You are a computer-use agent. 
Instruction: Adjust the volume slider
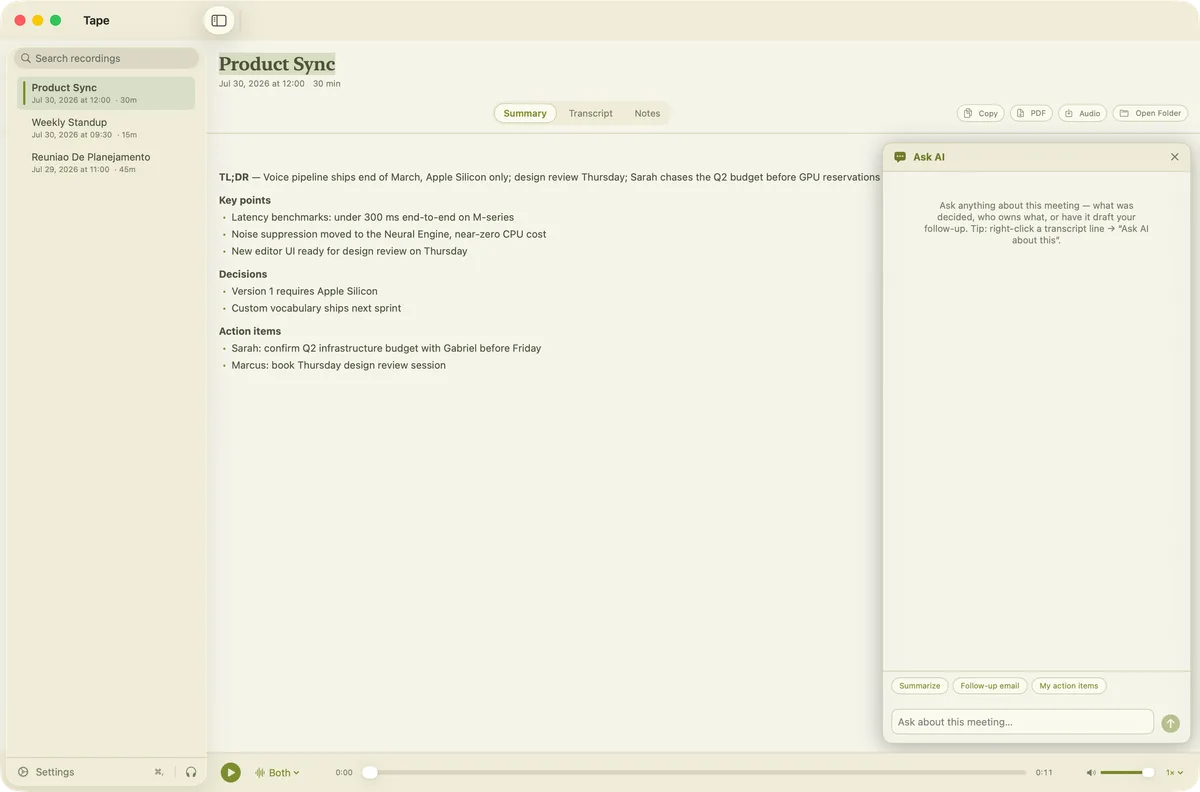tap(1127, 772)
